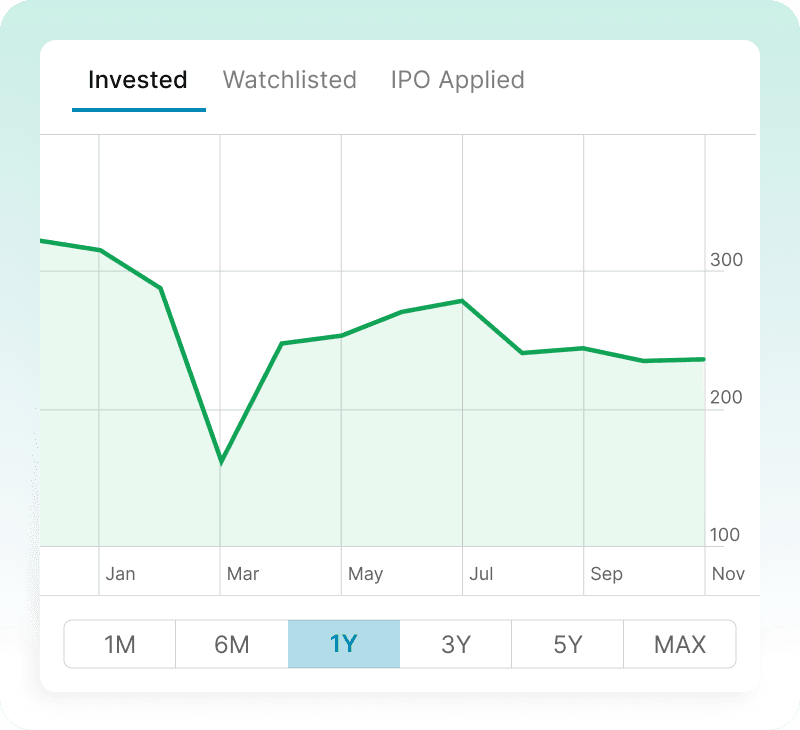The height and width of the screenshot is (730, 800).
Task: Click the active 1Y range button
Action: pos(343,644)
